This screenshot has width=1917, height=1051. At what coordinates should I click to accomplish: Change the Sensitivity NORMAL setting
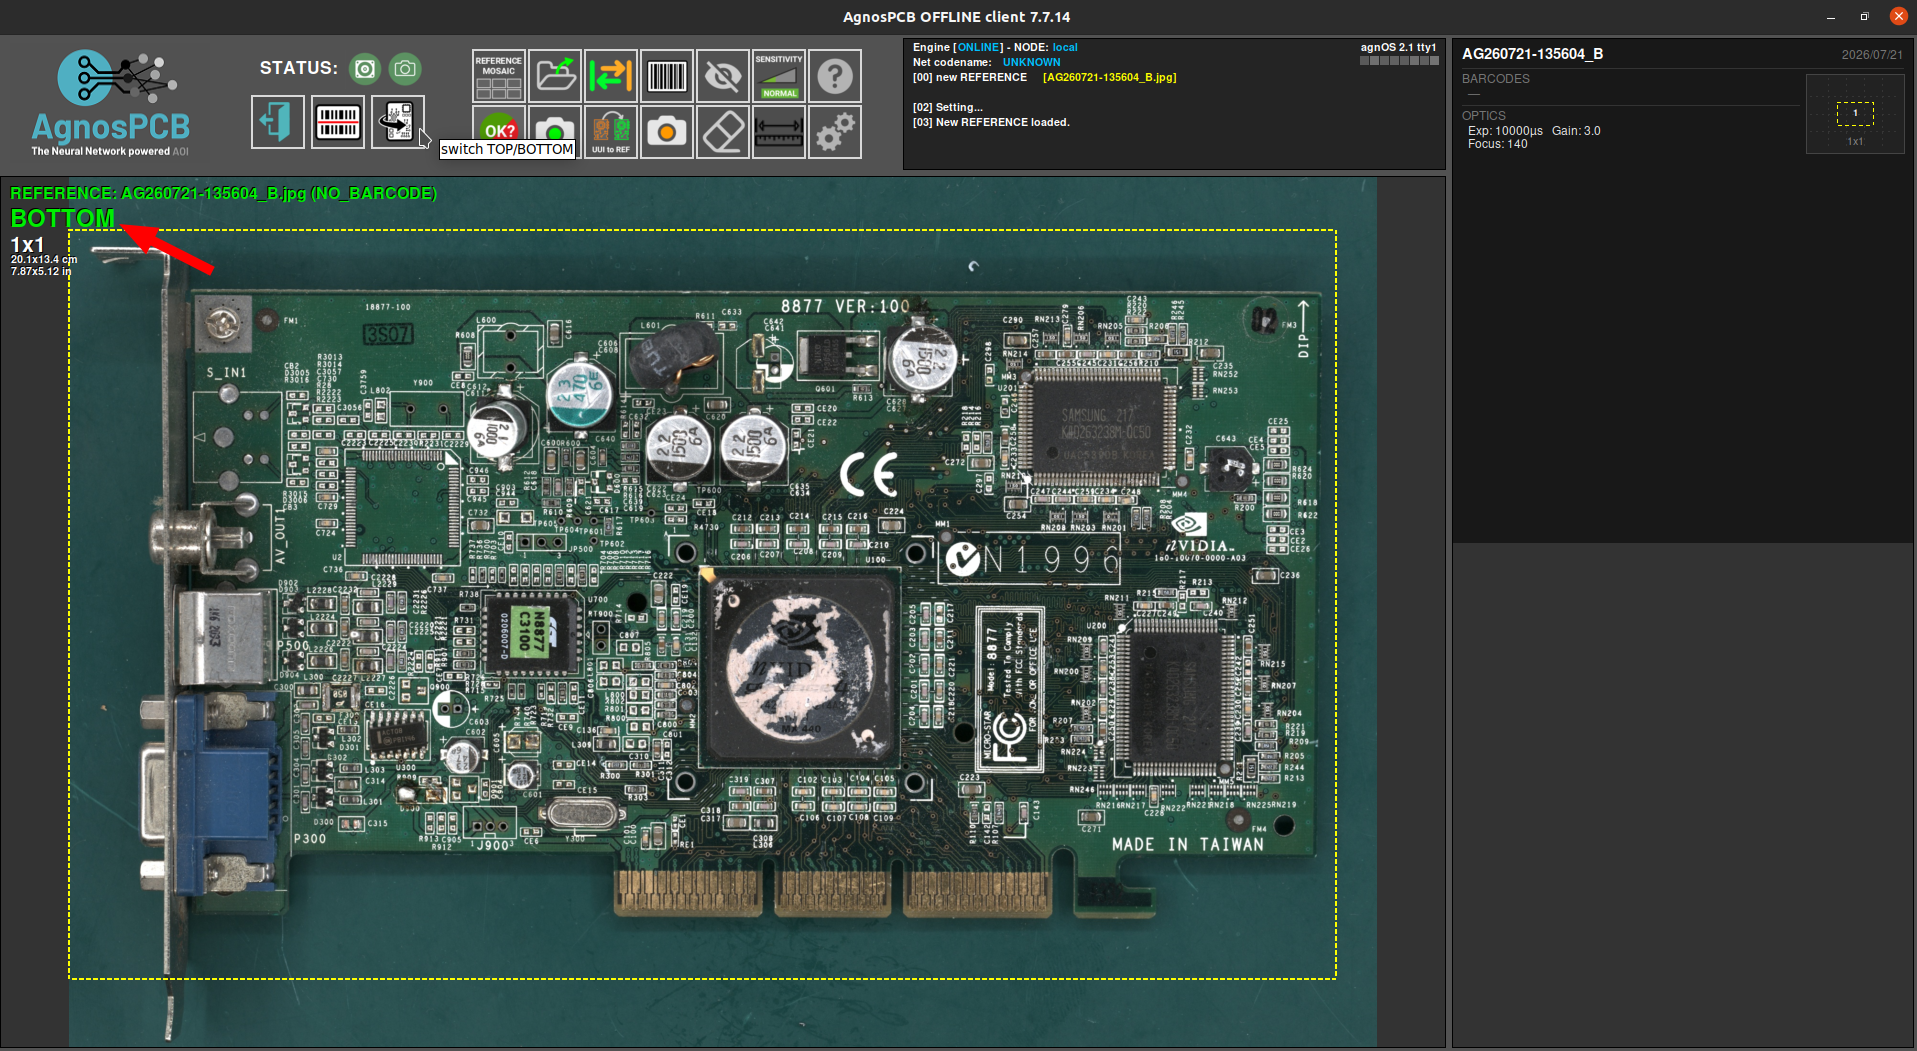[778, 76]
